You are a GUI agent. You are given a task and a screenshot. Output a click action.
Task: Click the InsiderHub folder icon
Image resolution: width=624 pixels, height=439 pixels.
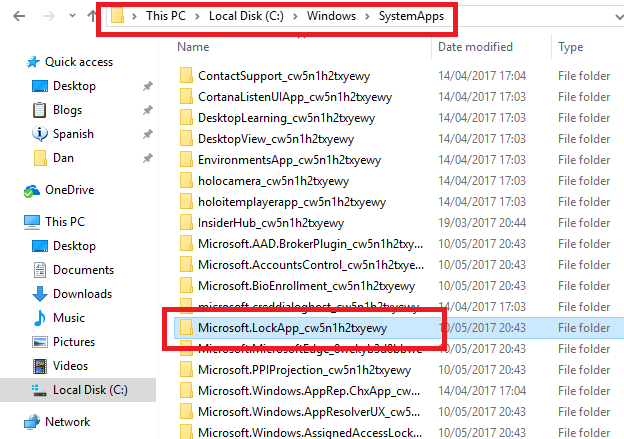pyautogui.click(x=186, y=222)
